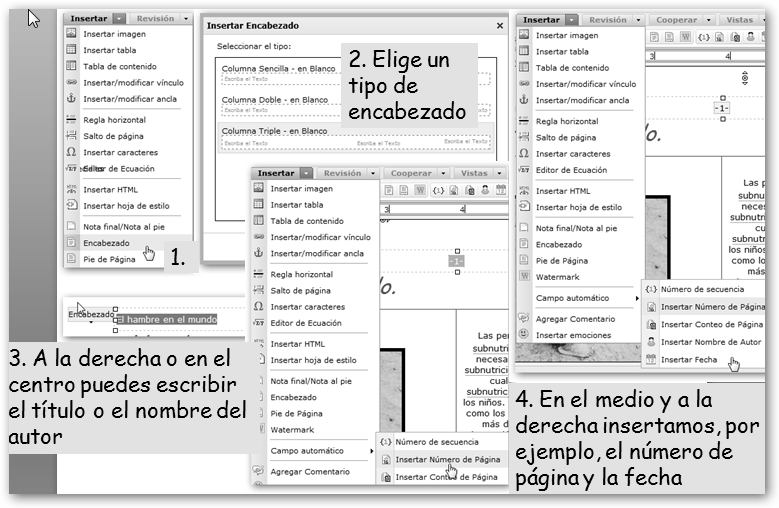Viewport: 779px width, 508px height.
Task: Click the anchor icon in the step 1 menu
Action: pyautogui.click(x=72, y=98)
